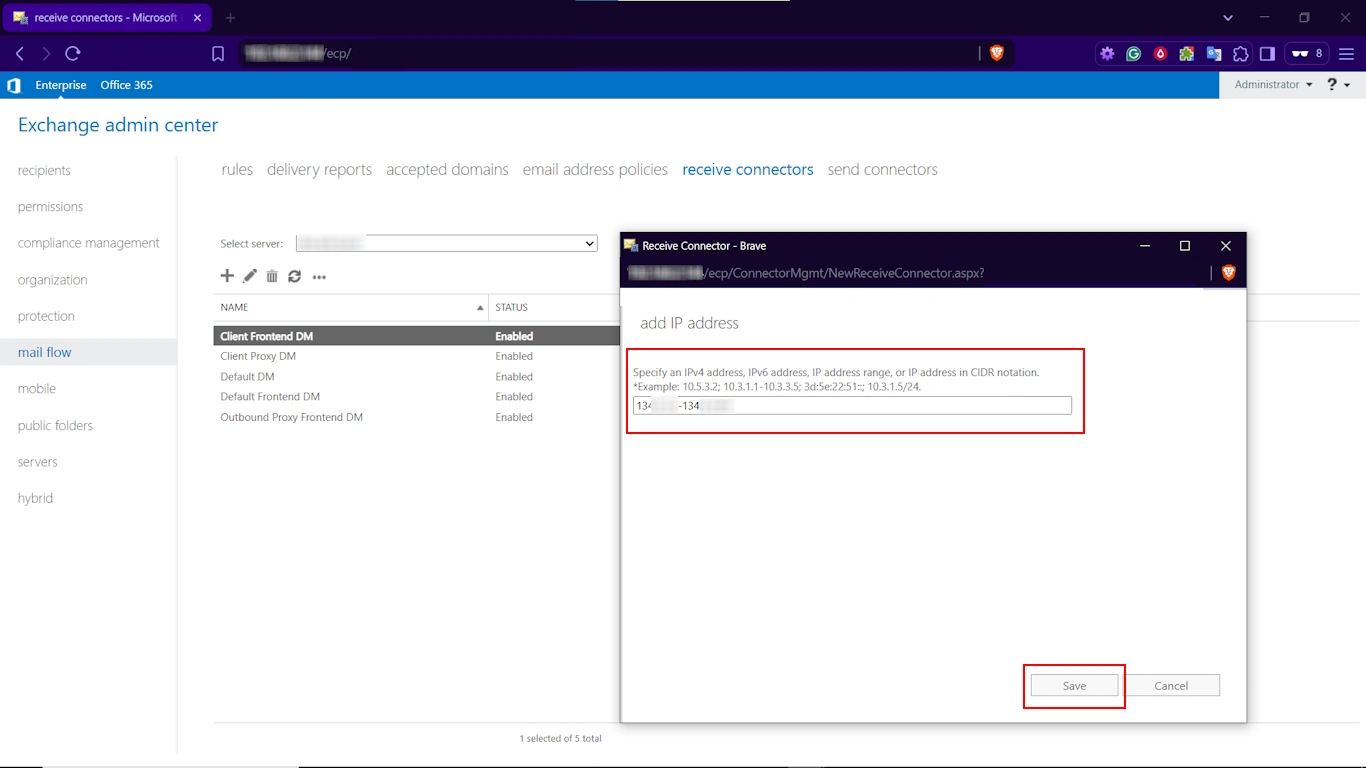The image size is (1366, 768).
Task: Click the edit pencil icon in connectors toolbar
Action: click(250, 276)
